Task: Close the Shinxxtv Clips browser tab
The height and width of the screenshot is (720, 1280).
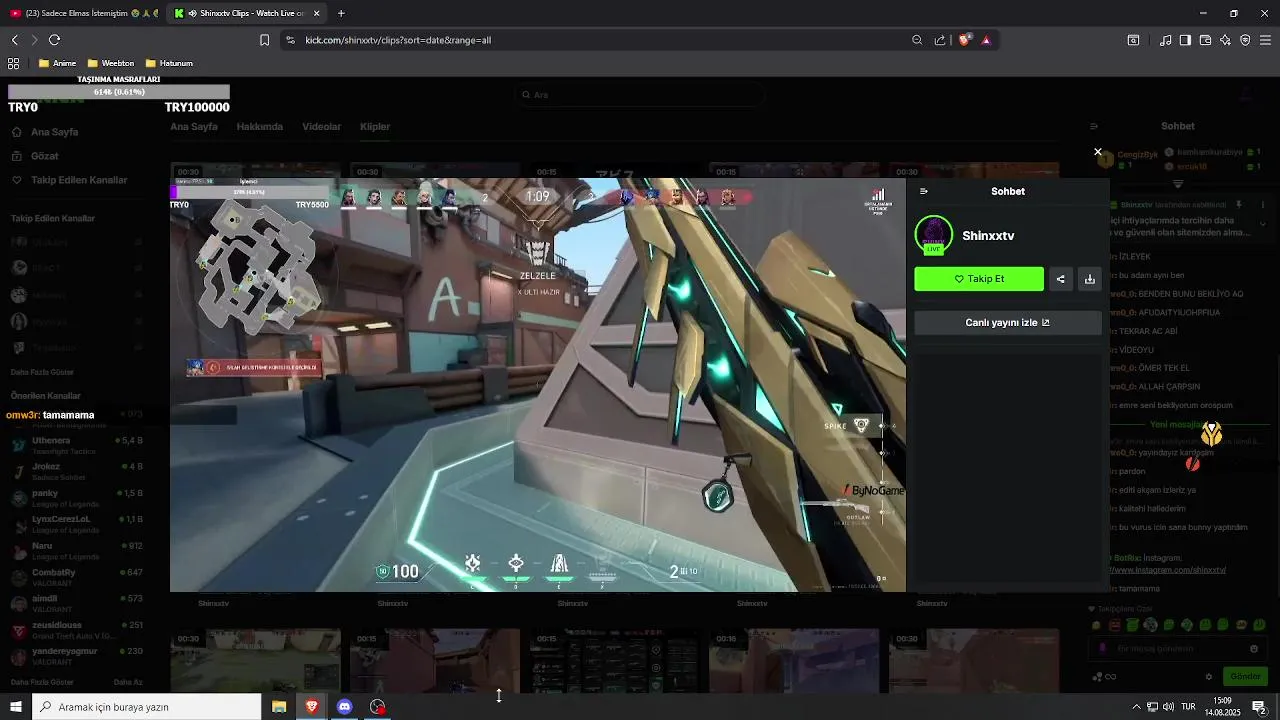Action: [317, 13]
